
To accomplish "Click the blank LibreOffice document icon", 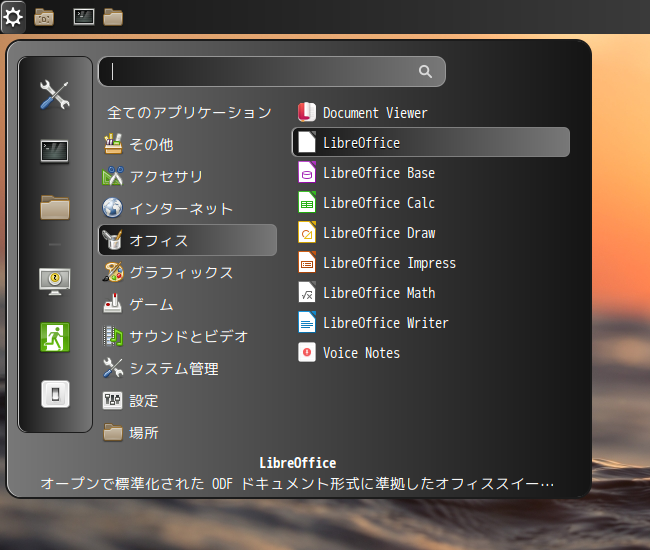I will 307,142.
